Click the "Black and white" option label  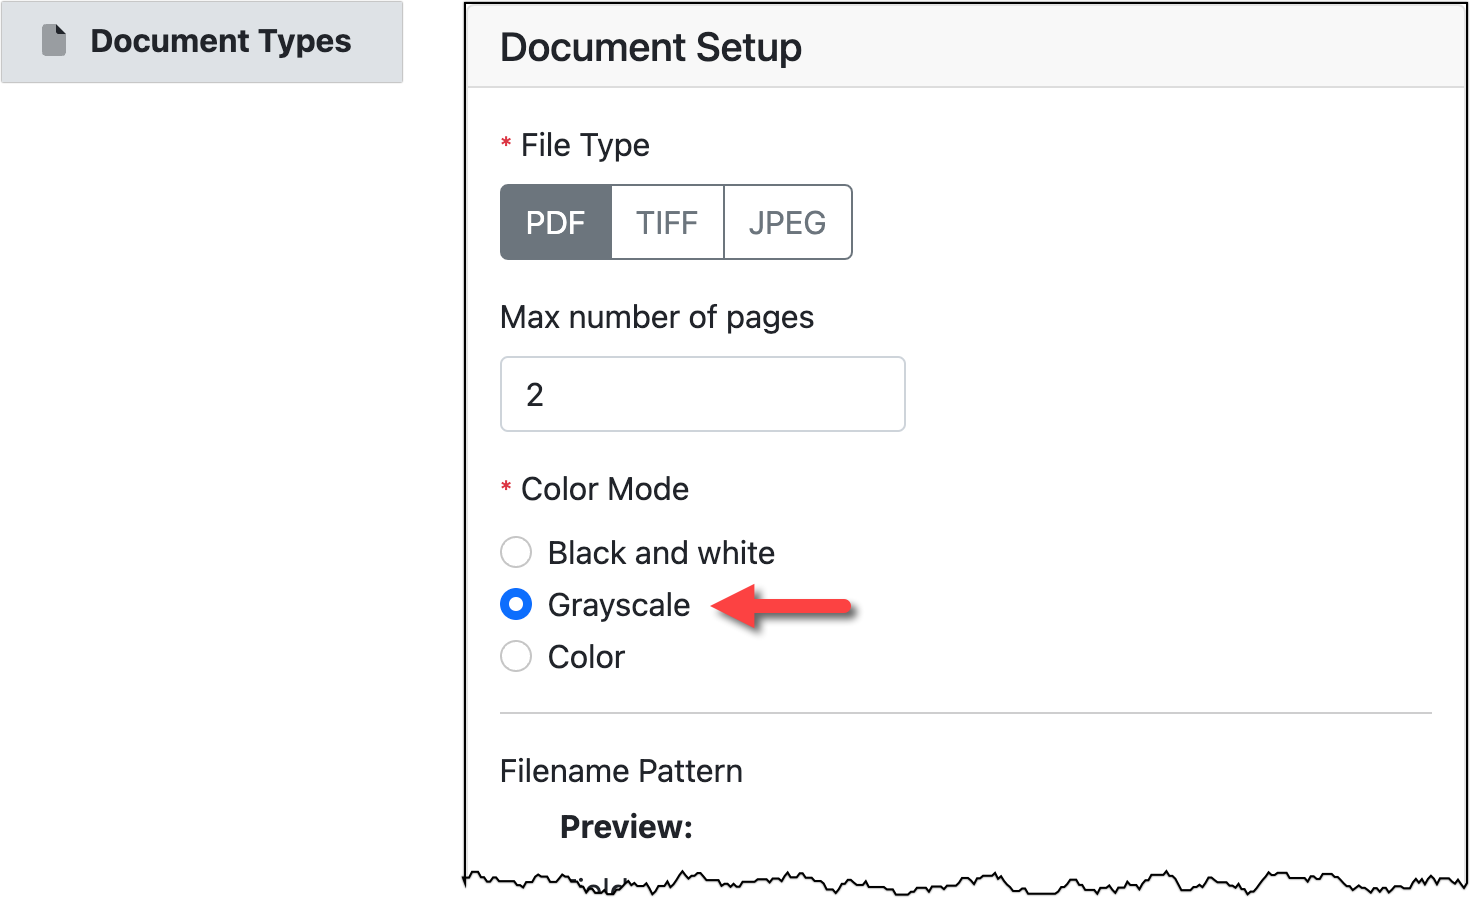(x=661, y=553)
